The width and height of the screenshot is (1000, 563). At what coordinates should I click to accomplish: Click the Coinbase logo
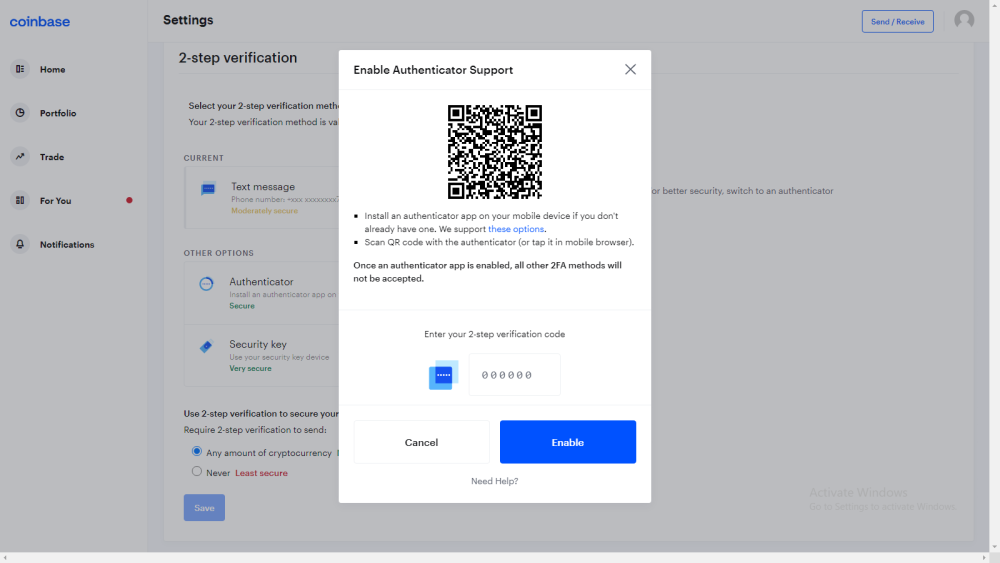tap(40, 22)
